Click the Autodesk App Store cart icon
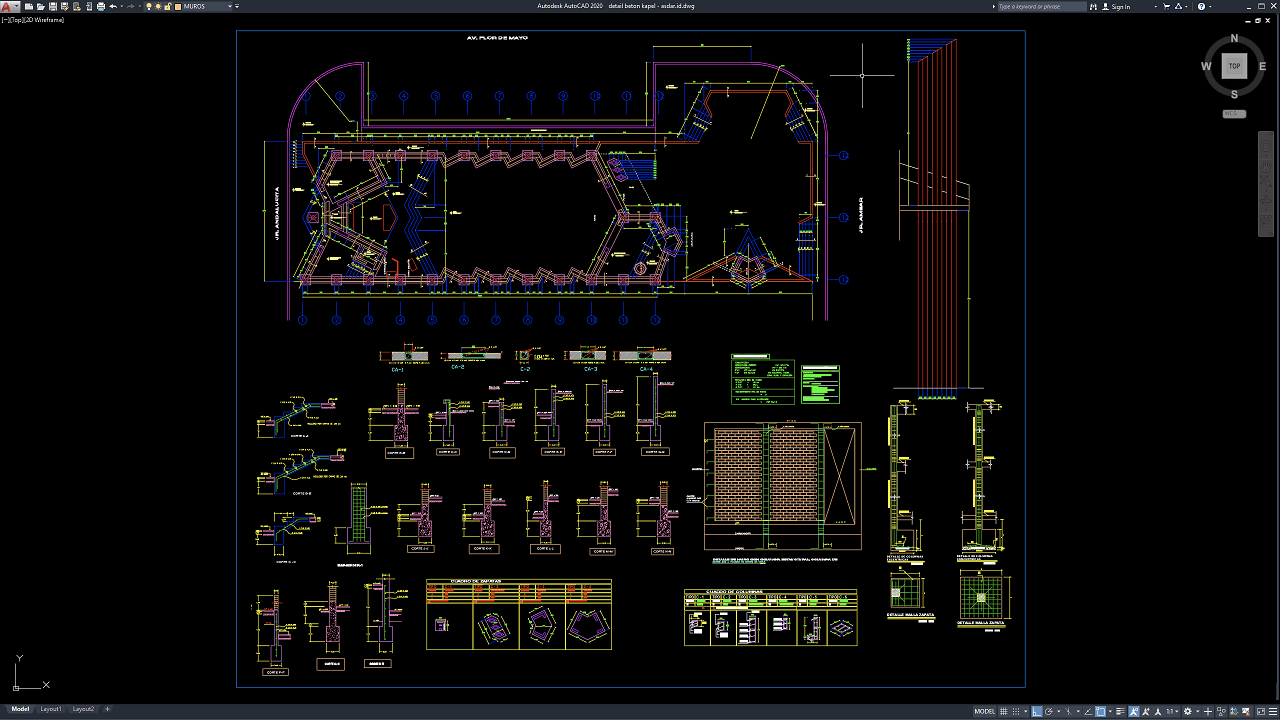 (1165, 6)
